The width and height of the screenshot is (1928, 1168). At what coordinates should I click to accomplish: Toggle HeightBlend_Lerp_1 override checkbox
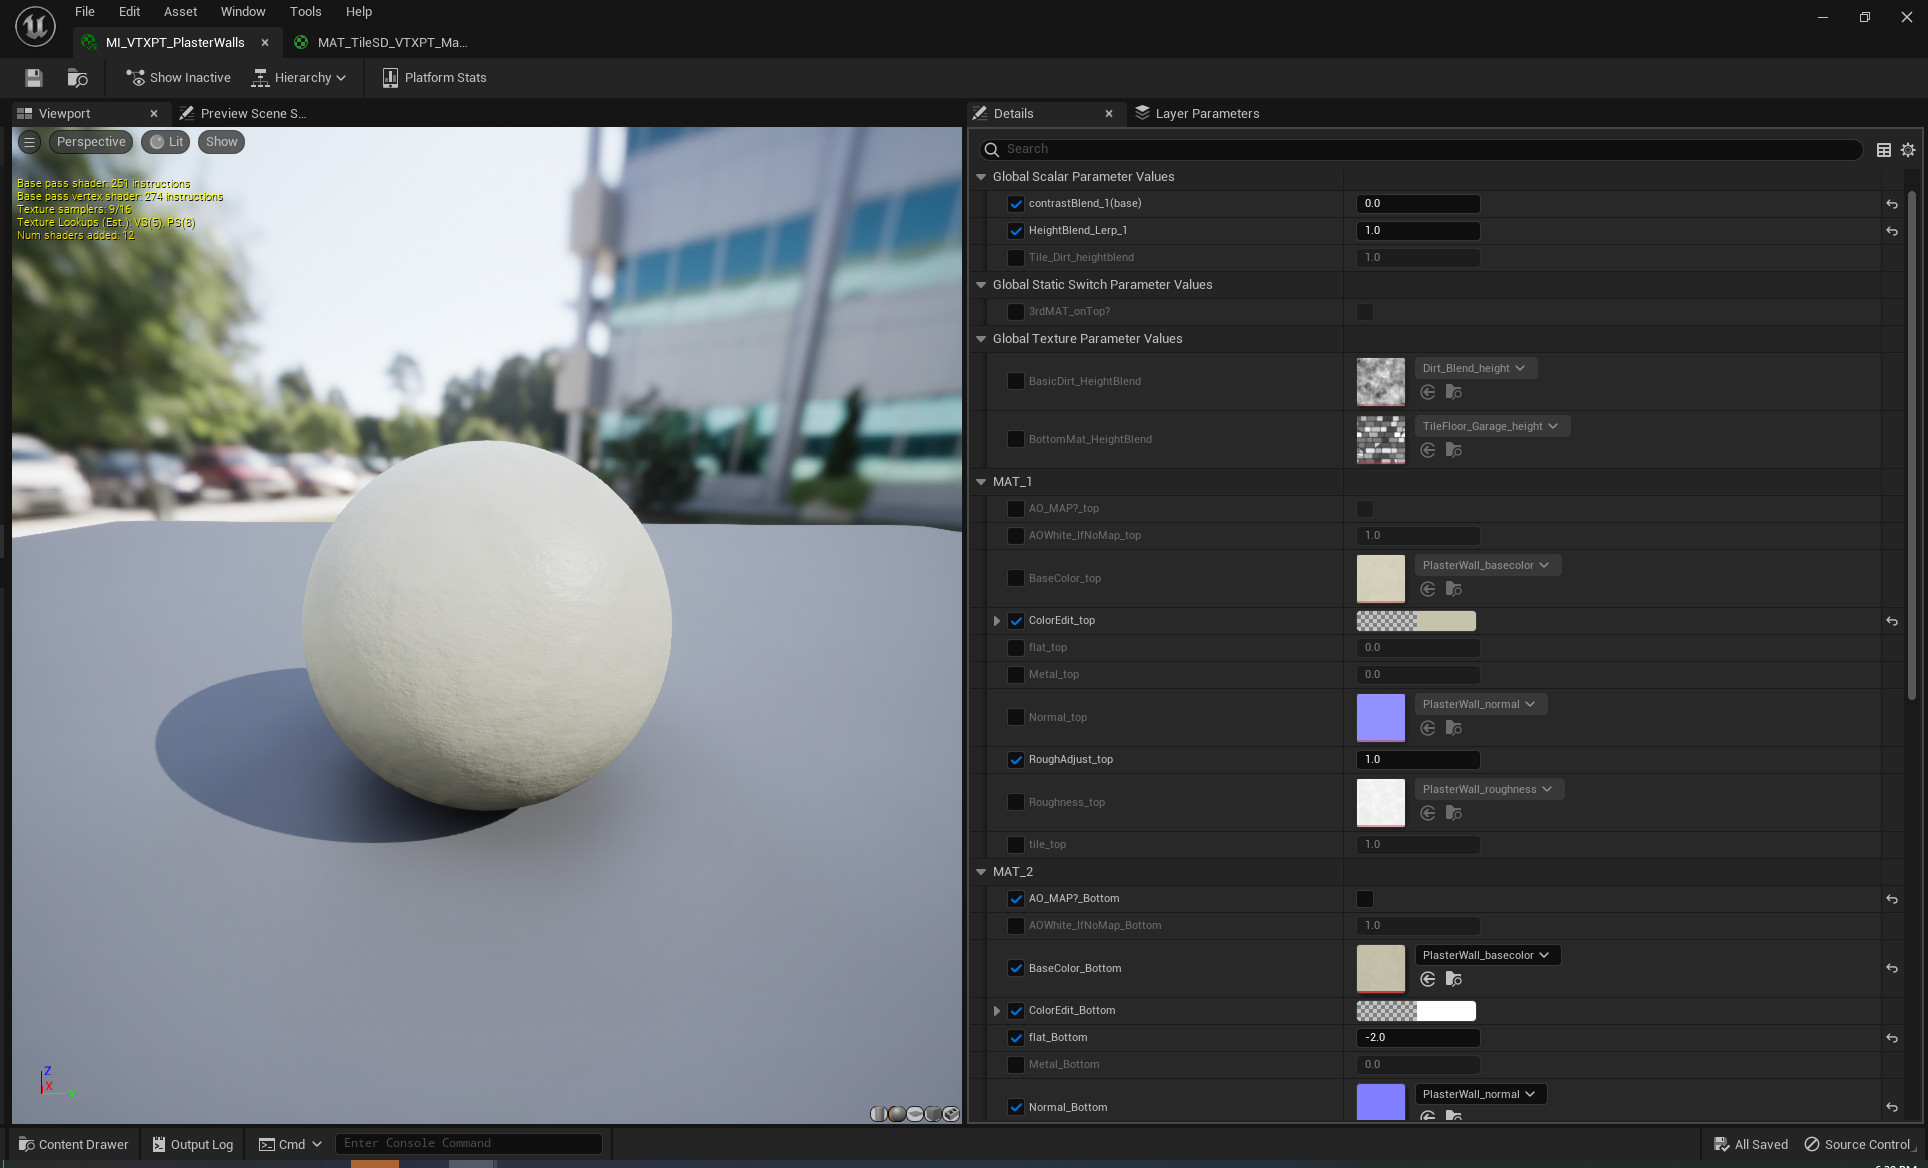tap(1016, 231)
